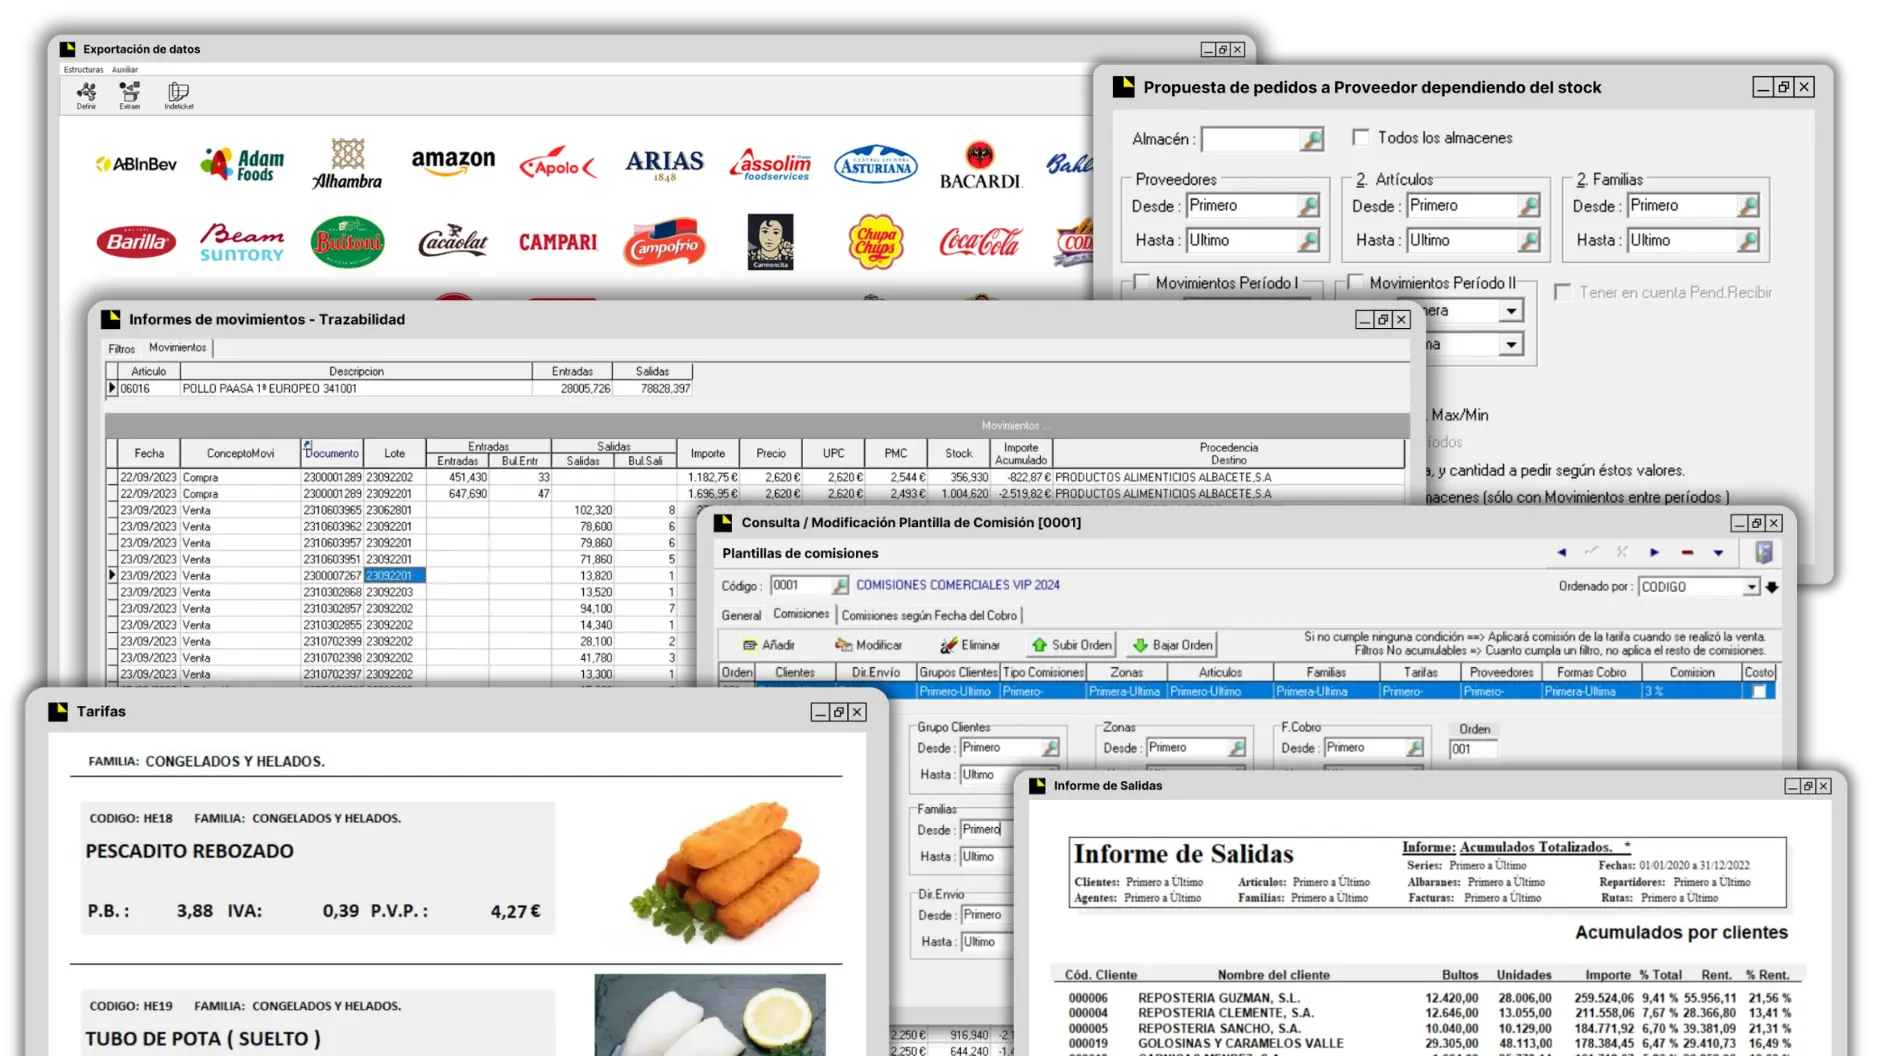Click the red minus delete record icon
1878x1056 pixels.
pos(1687,552)
